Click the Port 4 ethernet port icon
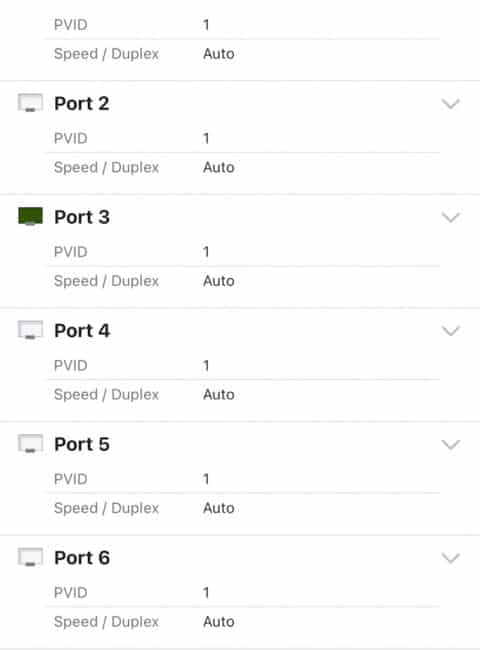 click(30, 330)
